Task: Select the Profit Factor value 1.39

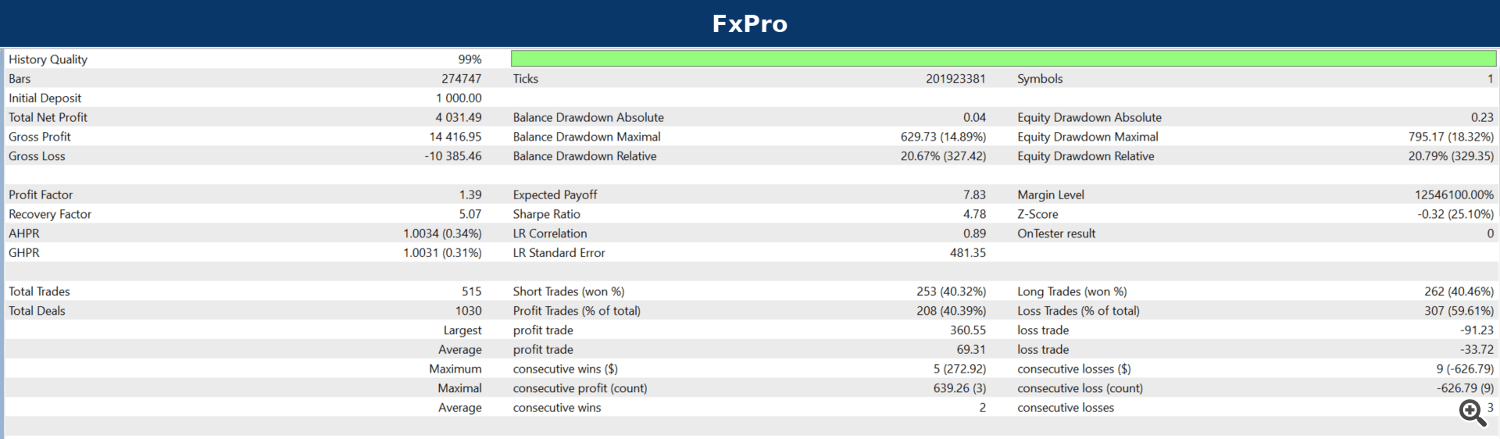Action: click(x=470, y=195)
